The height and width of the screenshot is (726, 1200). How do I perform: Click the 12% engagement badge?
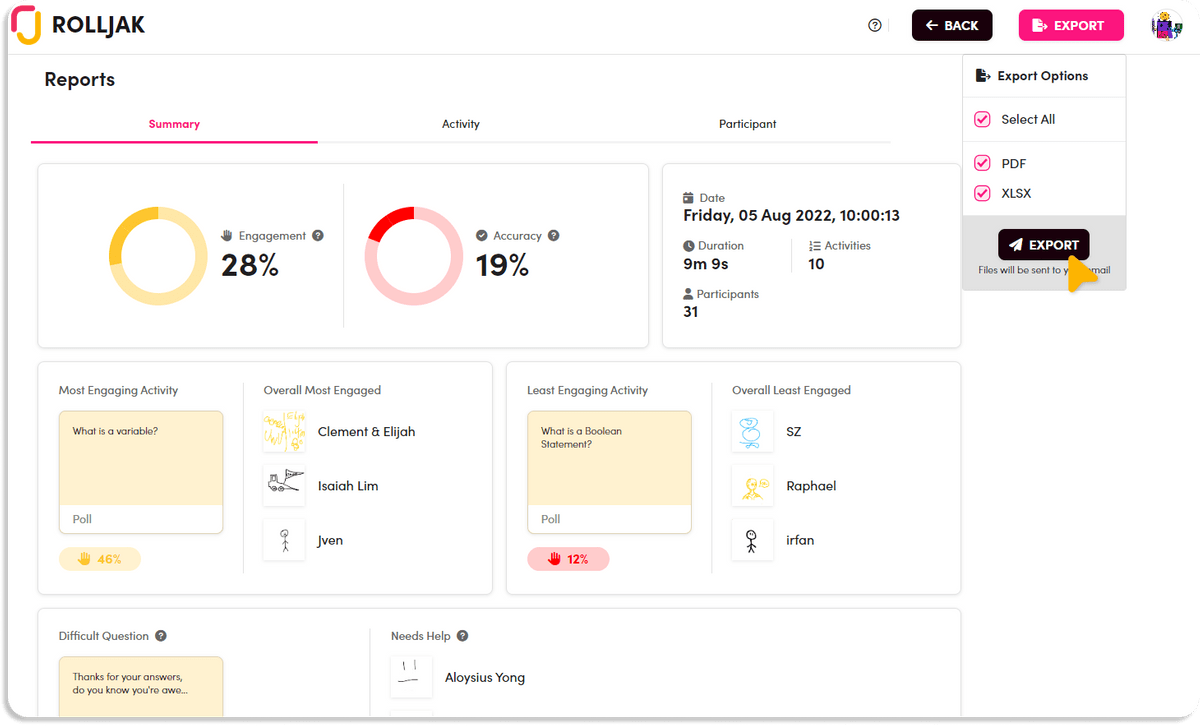click(568, 559)
